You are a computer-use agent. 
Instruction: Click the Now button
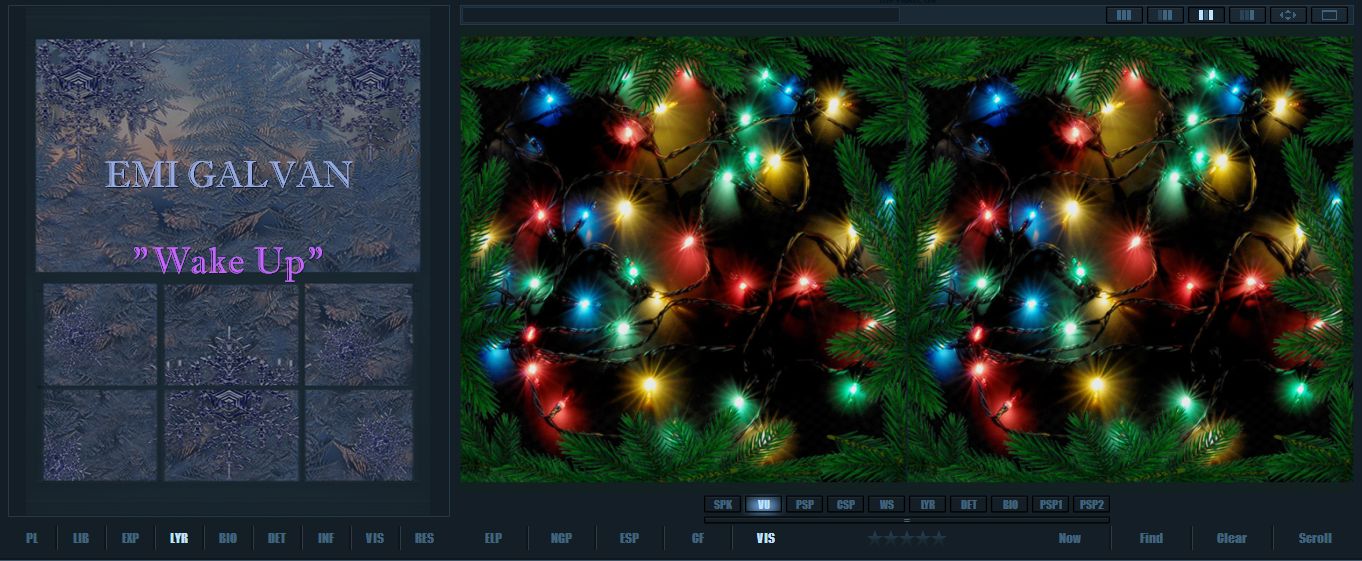pos(1070,538)
